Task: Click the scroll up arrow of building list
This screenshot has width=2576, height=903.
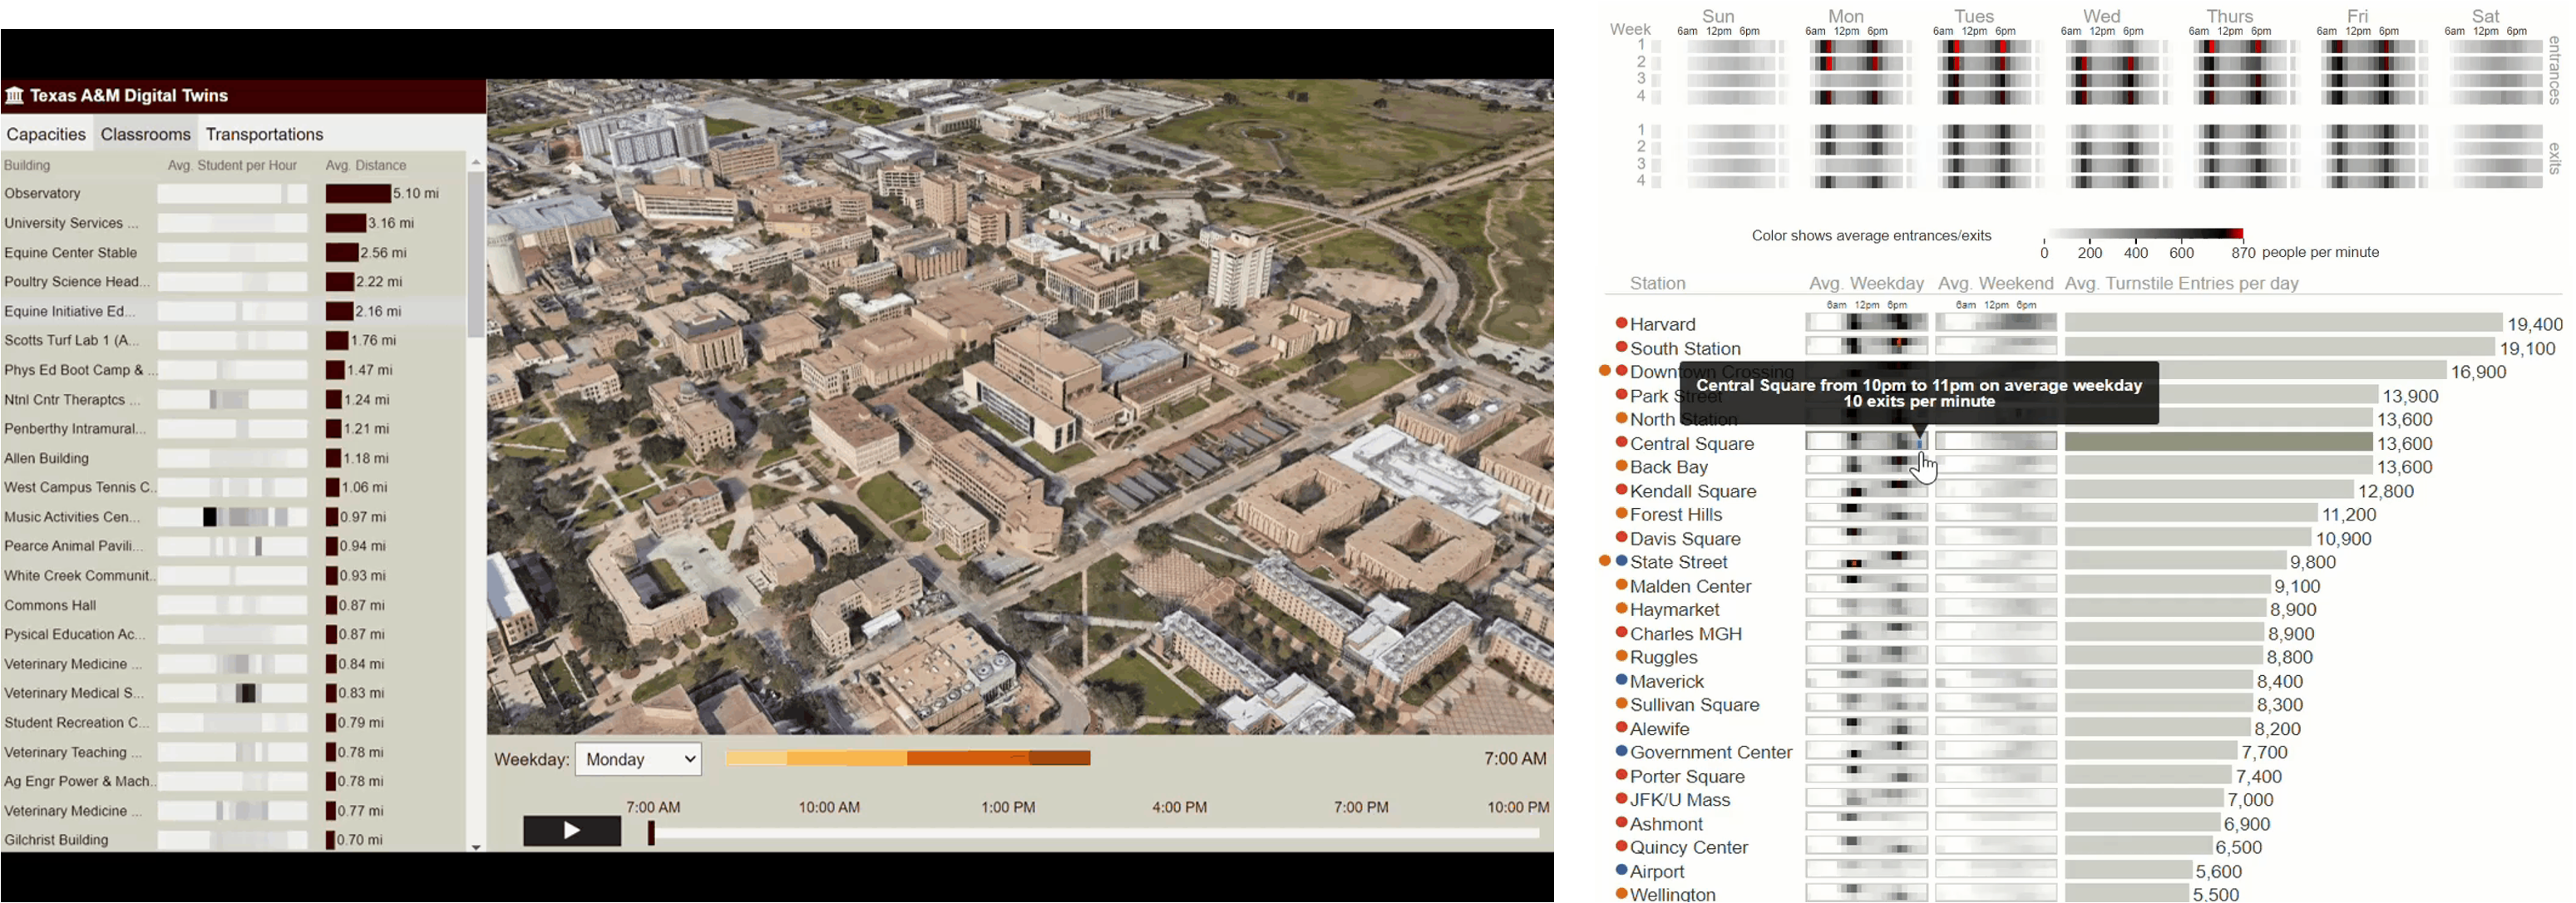Action: pyautogui.click(x=476, y=162)
